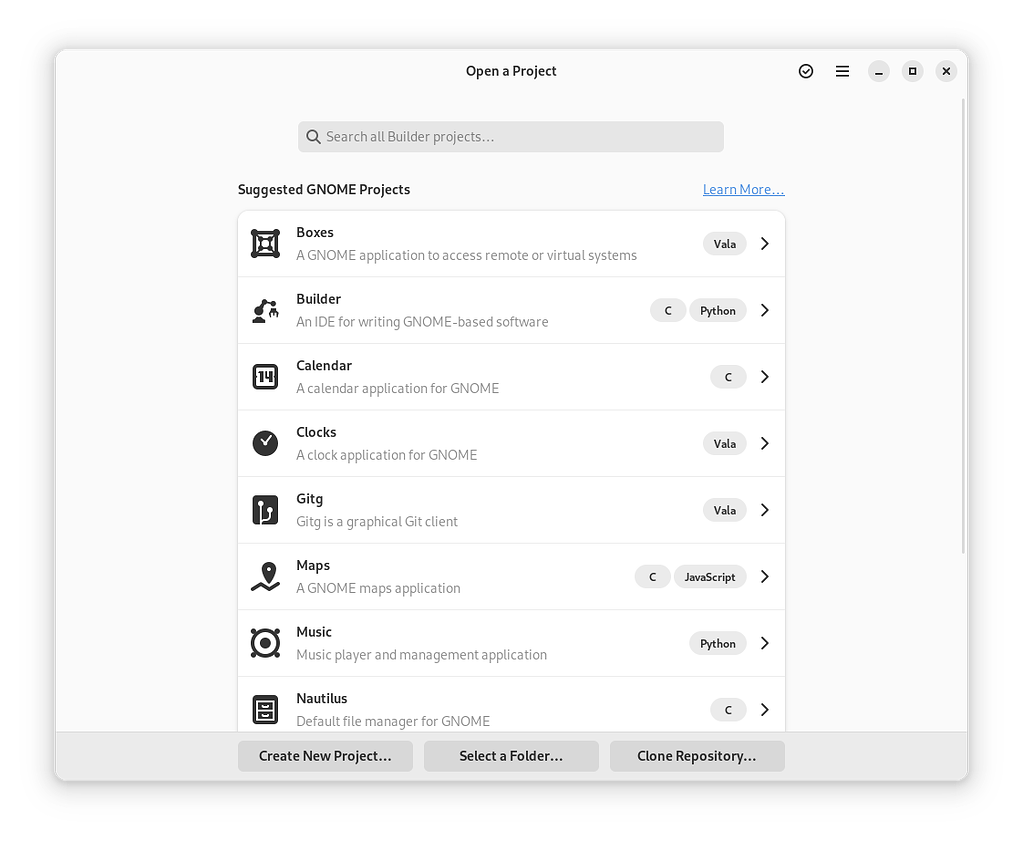The width and height of the screenshot is (1023, 841).
Task: Open the hamburger menu
Action: click(x=841, y=71)
